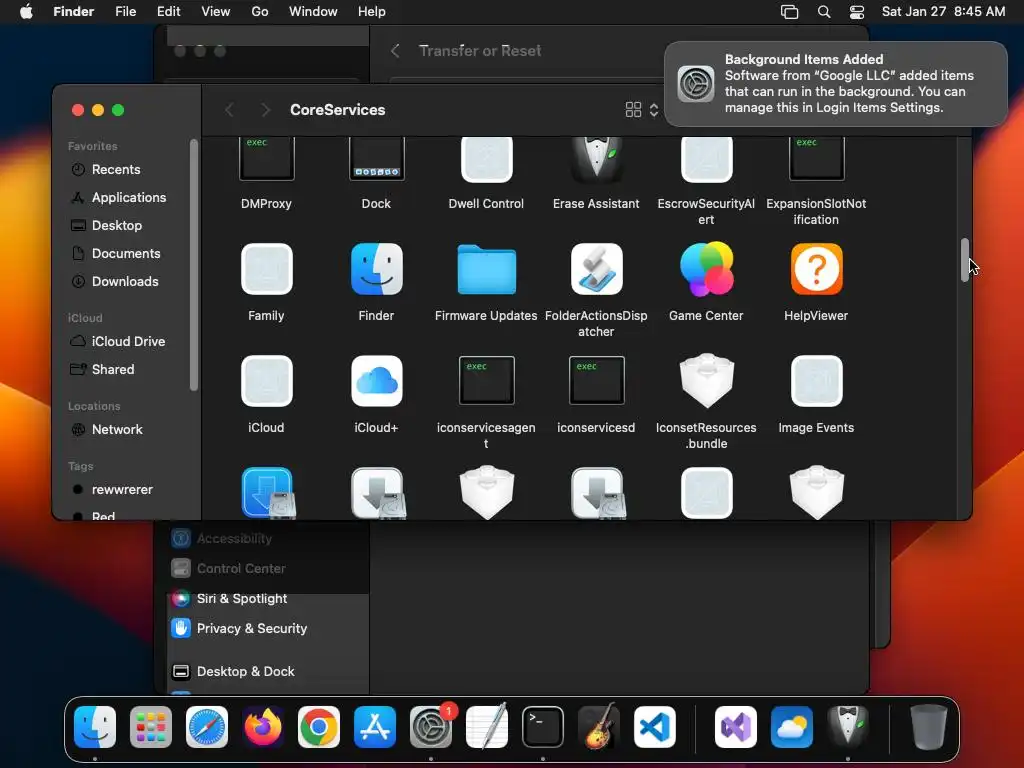Open the File menu
1024x768 pixels.
coord(125,12)
